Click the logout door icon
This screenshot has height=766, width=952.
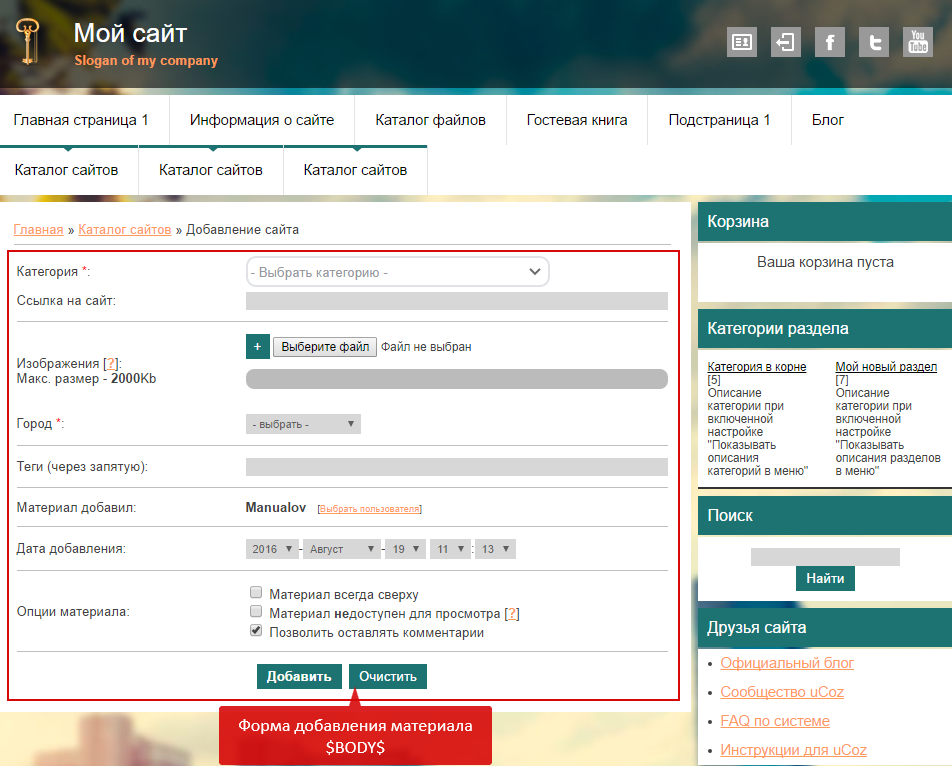(x=786, y=42)
